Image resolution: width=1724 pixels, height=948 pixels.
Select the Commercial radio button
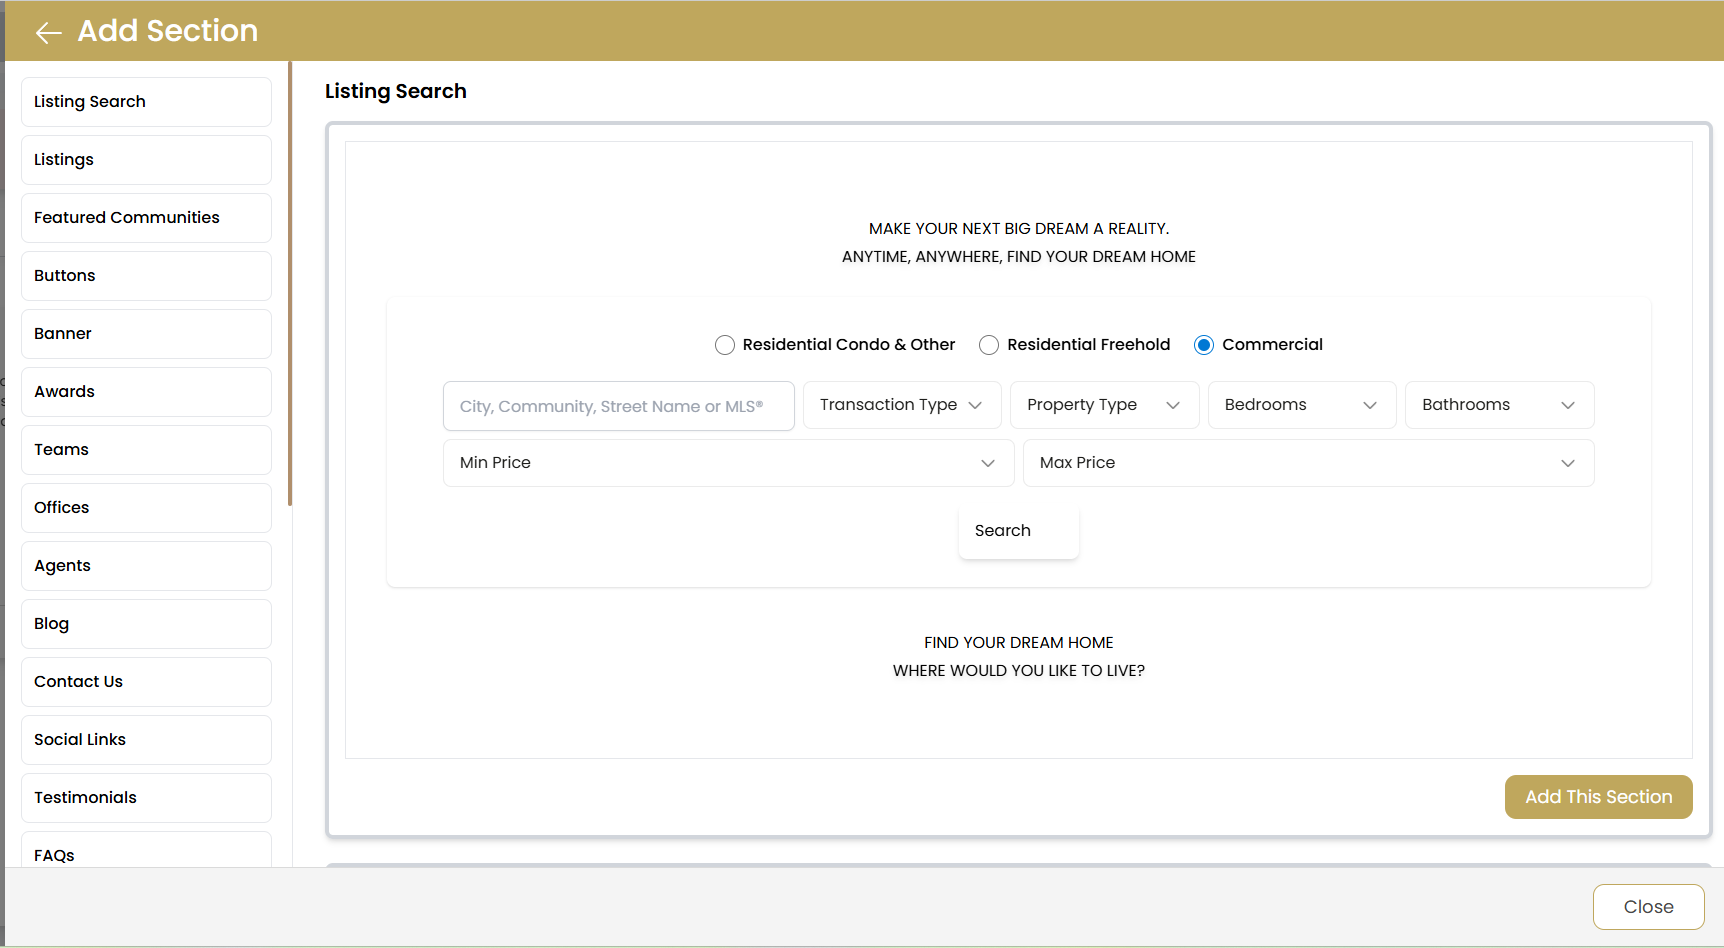pyautogui.click(x=1203, y=344)
